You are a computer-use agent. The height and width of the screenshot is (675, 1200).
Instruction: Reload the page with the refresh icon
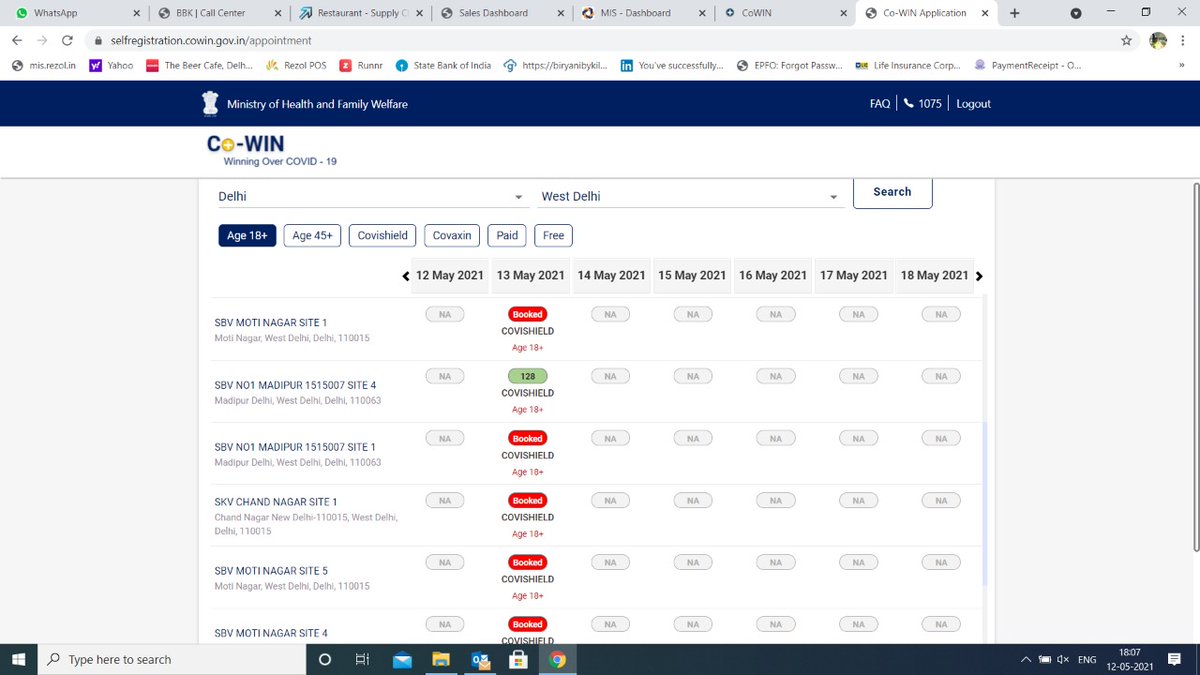[x=67, y=40]
